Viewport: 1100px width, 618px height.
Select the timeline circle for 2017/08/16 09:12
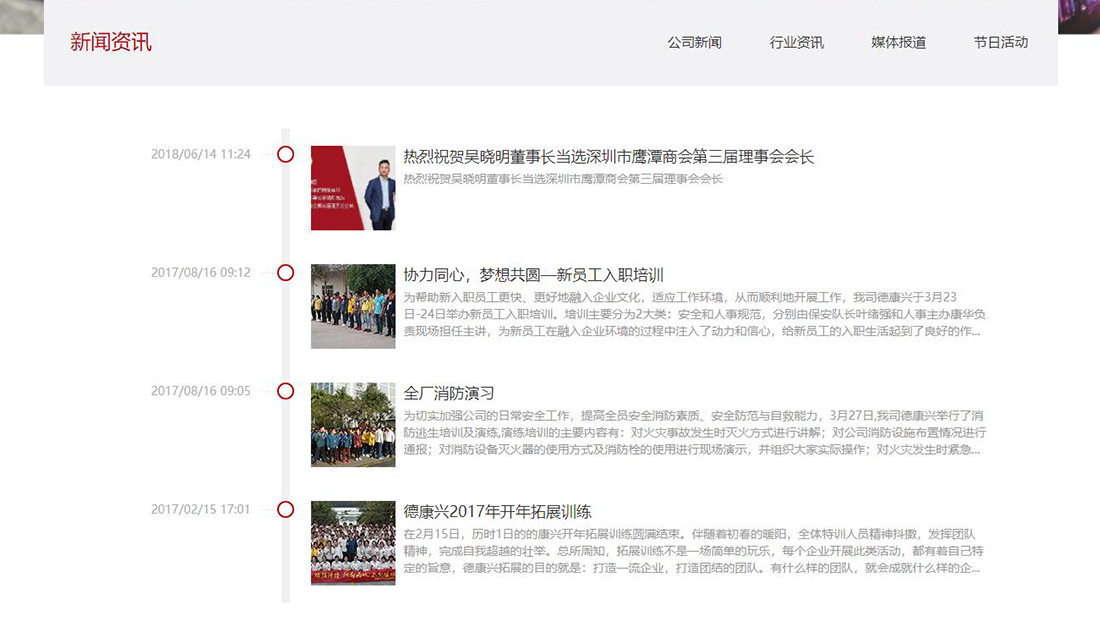(285, 272)
